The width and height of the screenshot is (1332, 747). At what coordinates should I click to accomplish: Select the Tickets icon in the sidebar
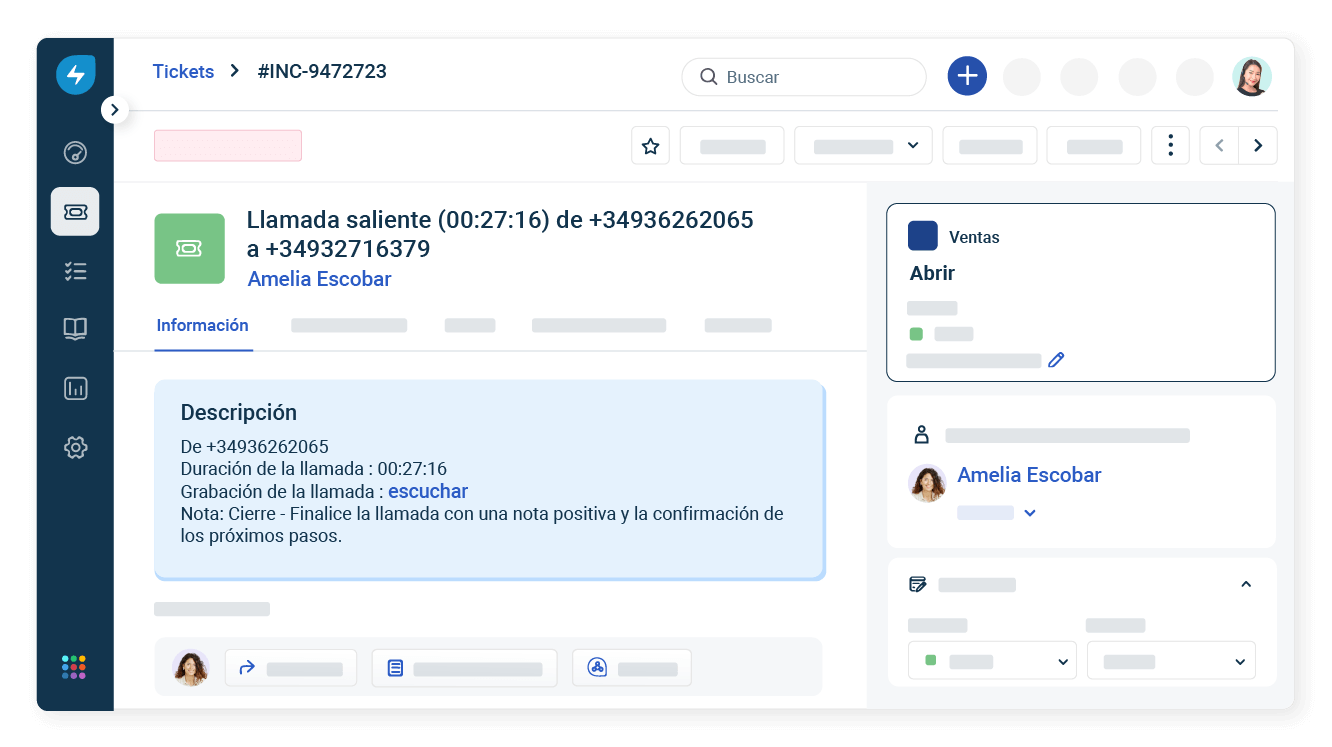coord(75,211)
